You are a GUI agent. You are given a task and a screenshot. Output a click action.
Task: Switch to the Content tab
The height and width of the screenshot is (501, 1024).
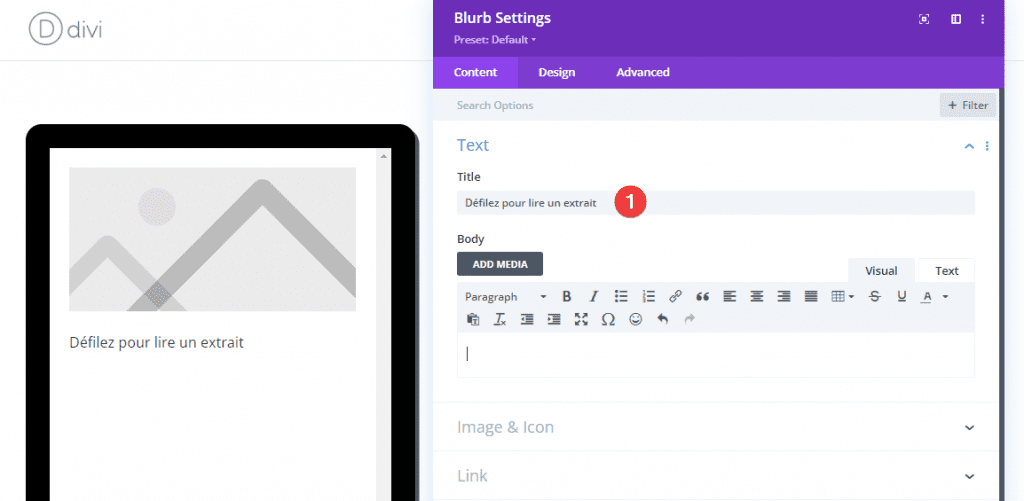pos(475,73)
